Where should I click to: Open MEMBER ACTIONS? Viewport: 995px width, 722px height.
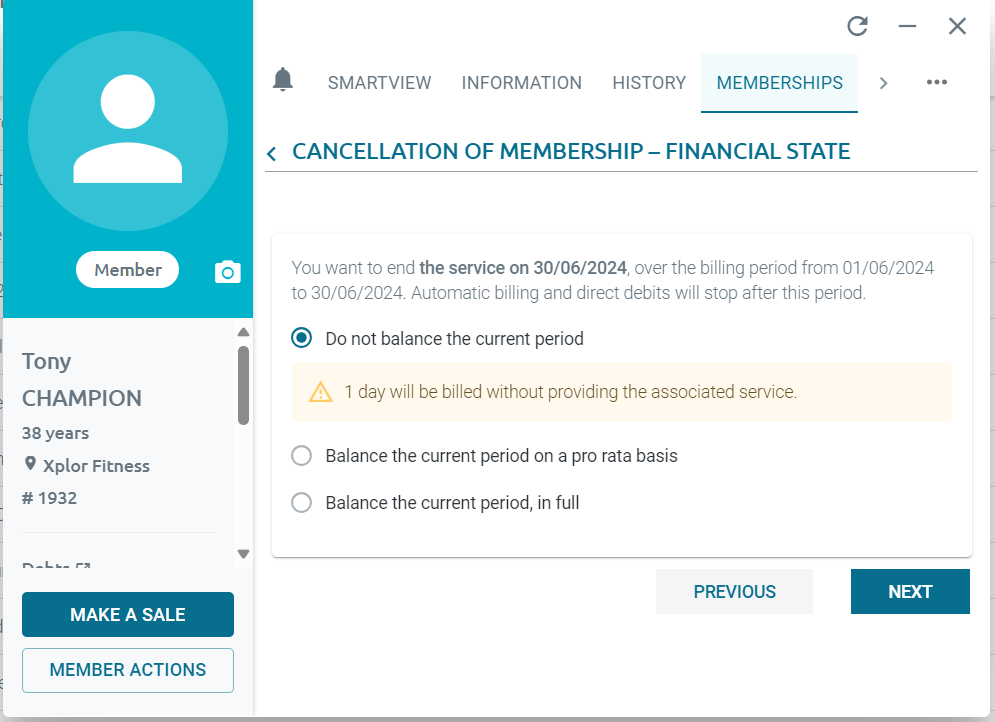pos(127,670)
